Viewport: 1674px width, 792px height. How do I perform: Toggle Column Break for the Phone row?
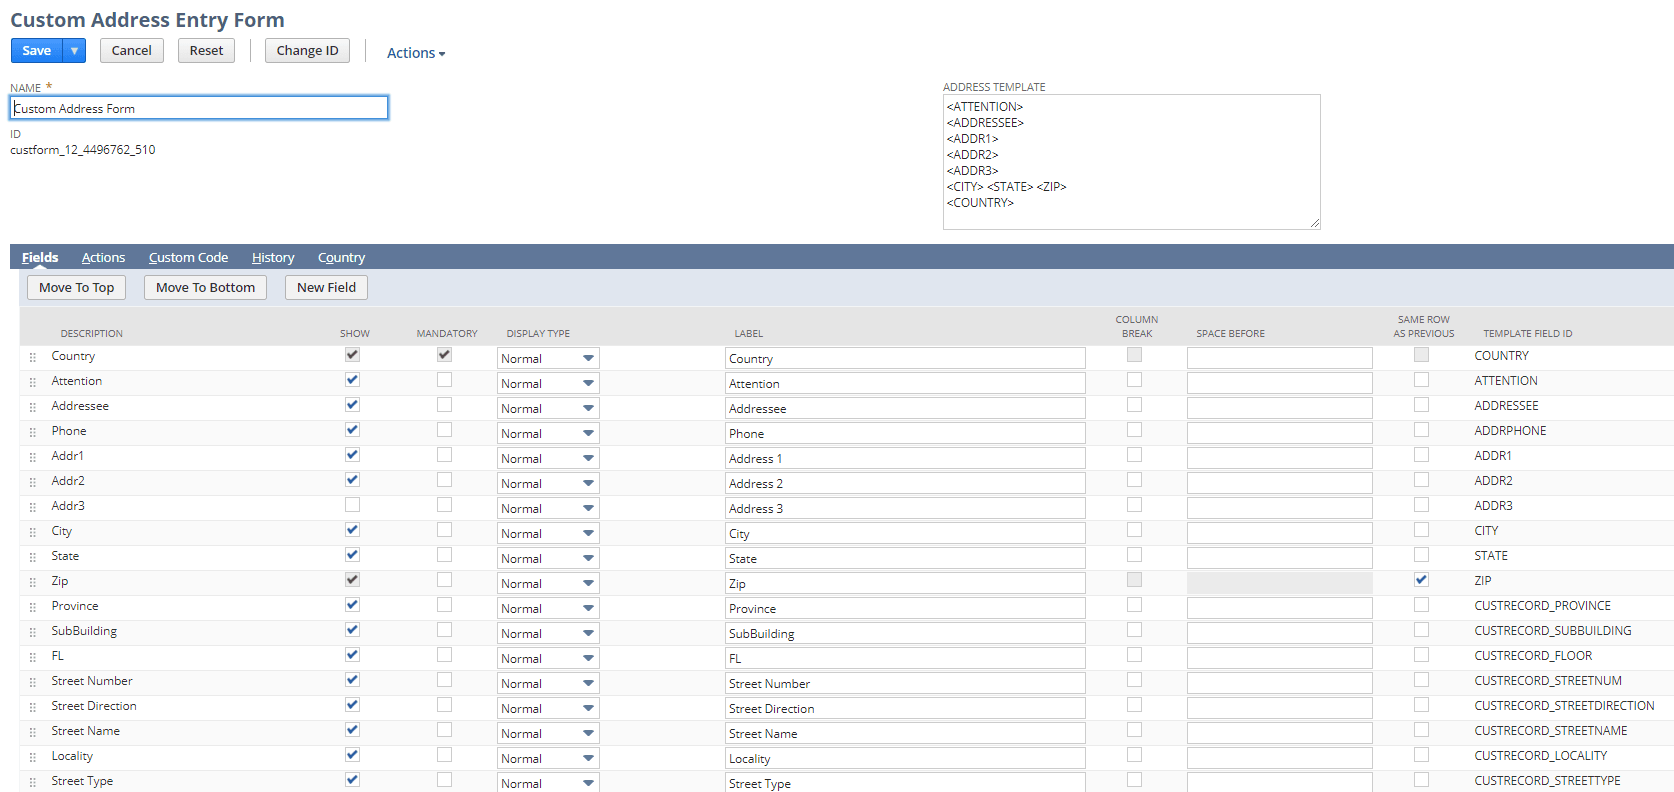(1134, 430)
